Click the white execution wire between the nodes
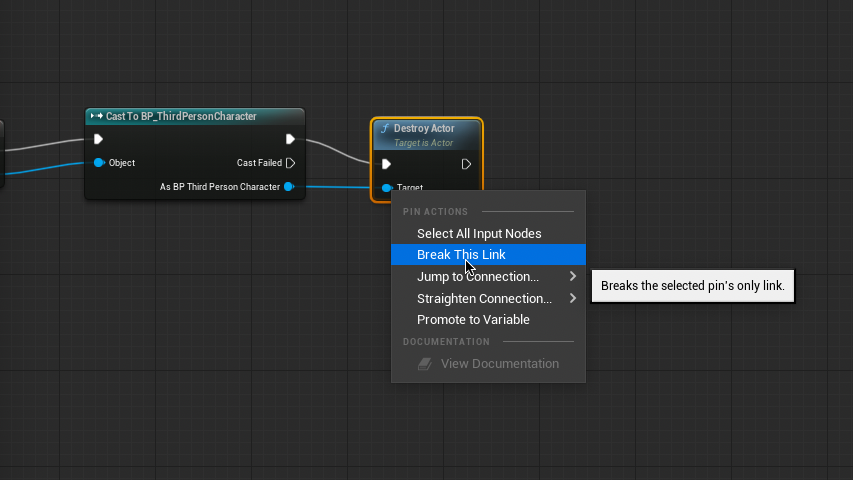853x480 pixels. click(x=337, y=150)
